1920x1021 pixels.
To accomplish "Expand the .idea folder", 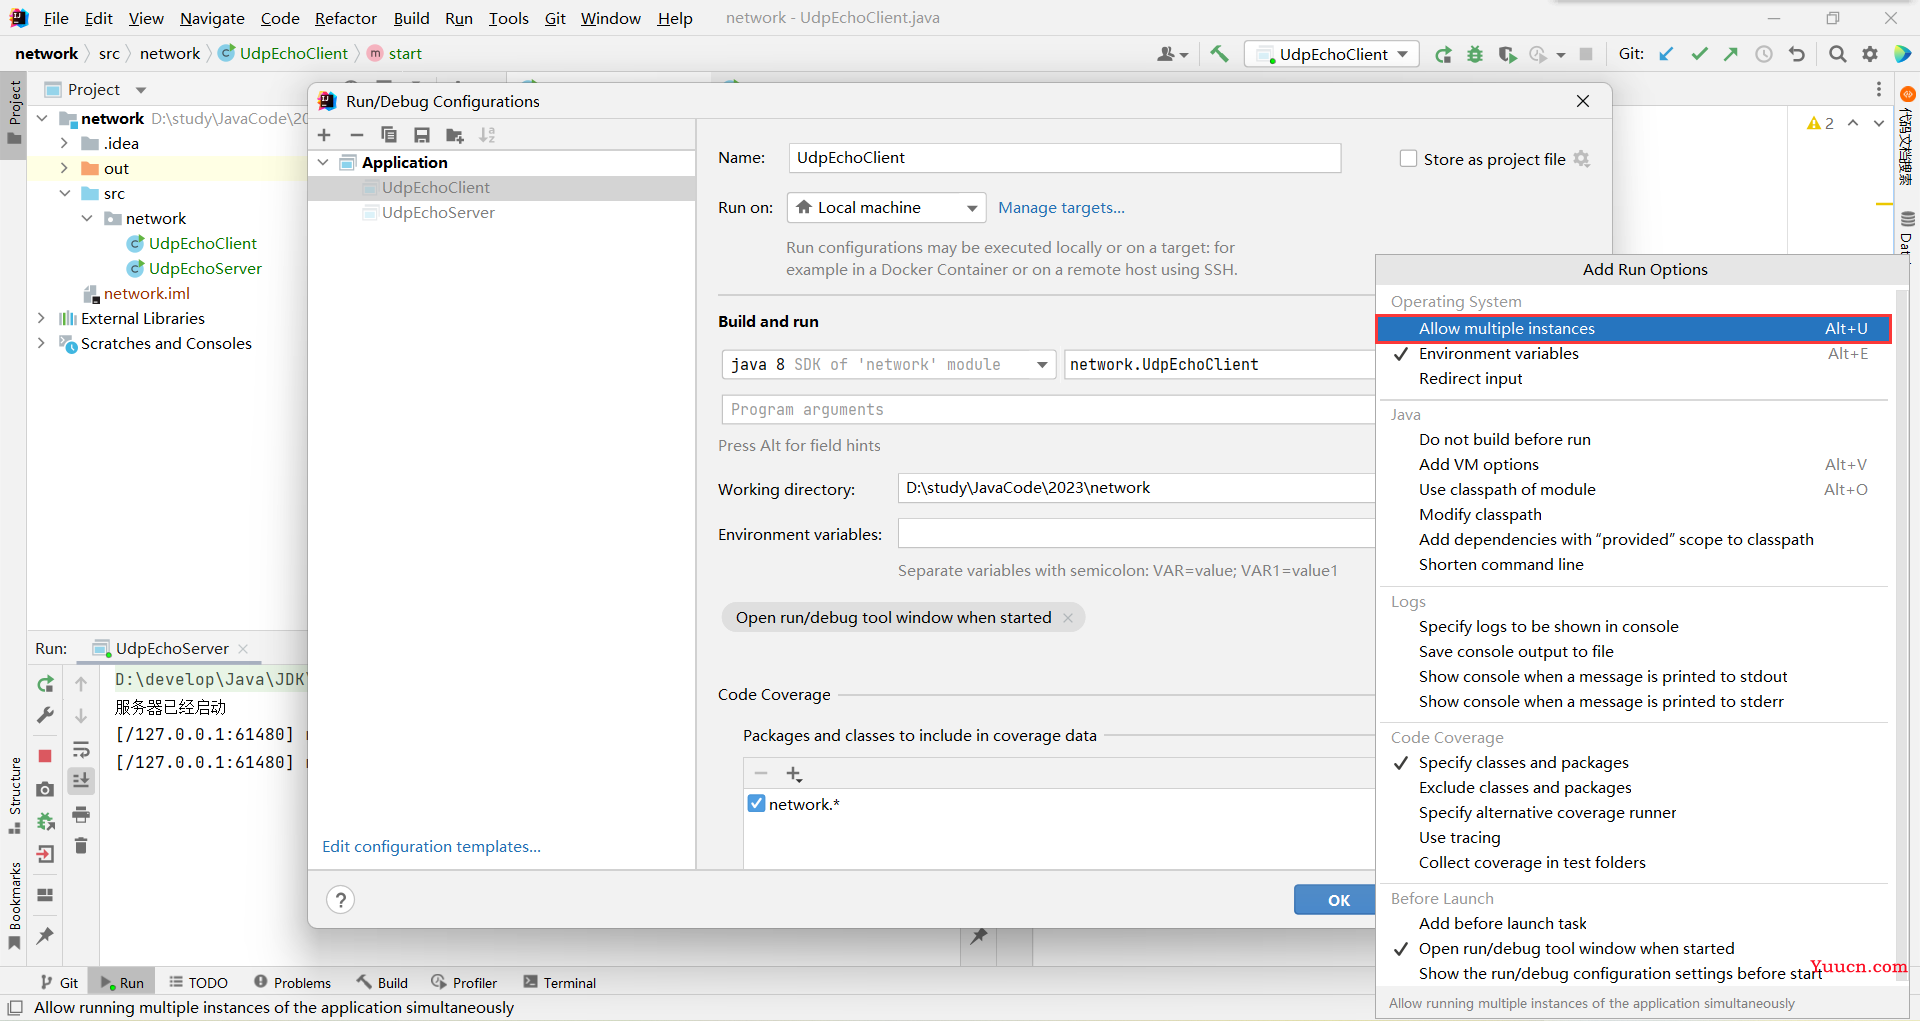I will coord(64,143).
